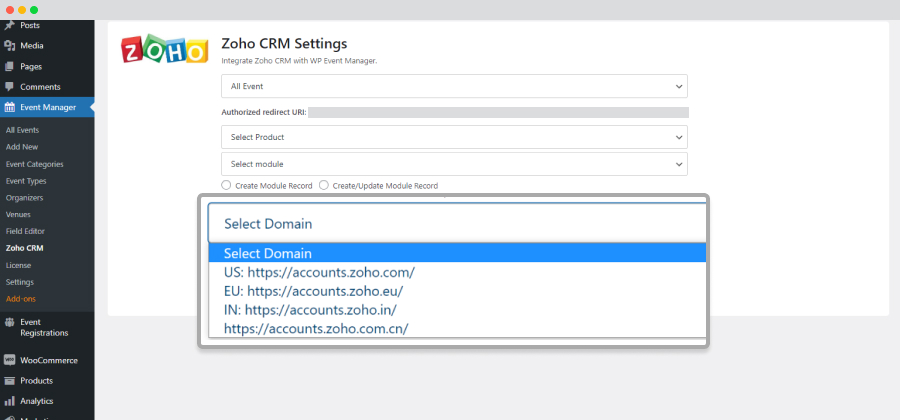Click the Zoho CRM Settings heading
900x420 pixels.
(284, 44)
